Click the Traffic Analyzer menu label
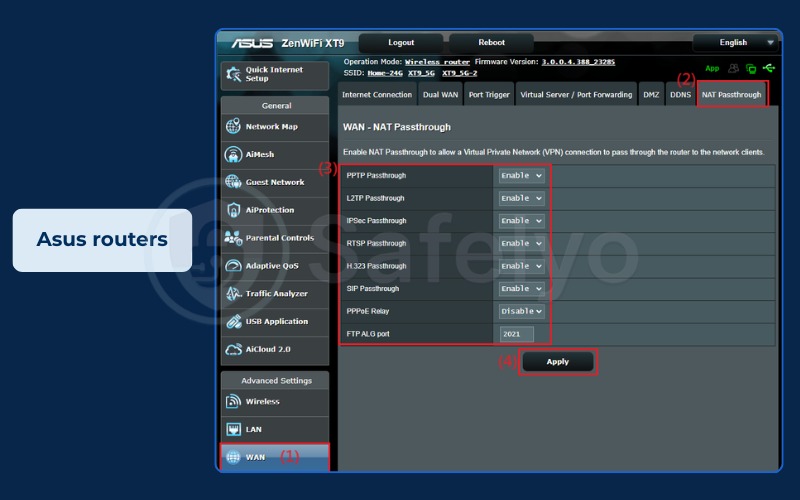 click(x=277, y=293)
